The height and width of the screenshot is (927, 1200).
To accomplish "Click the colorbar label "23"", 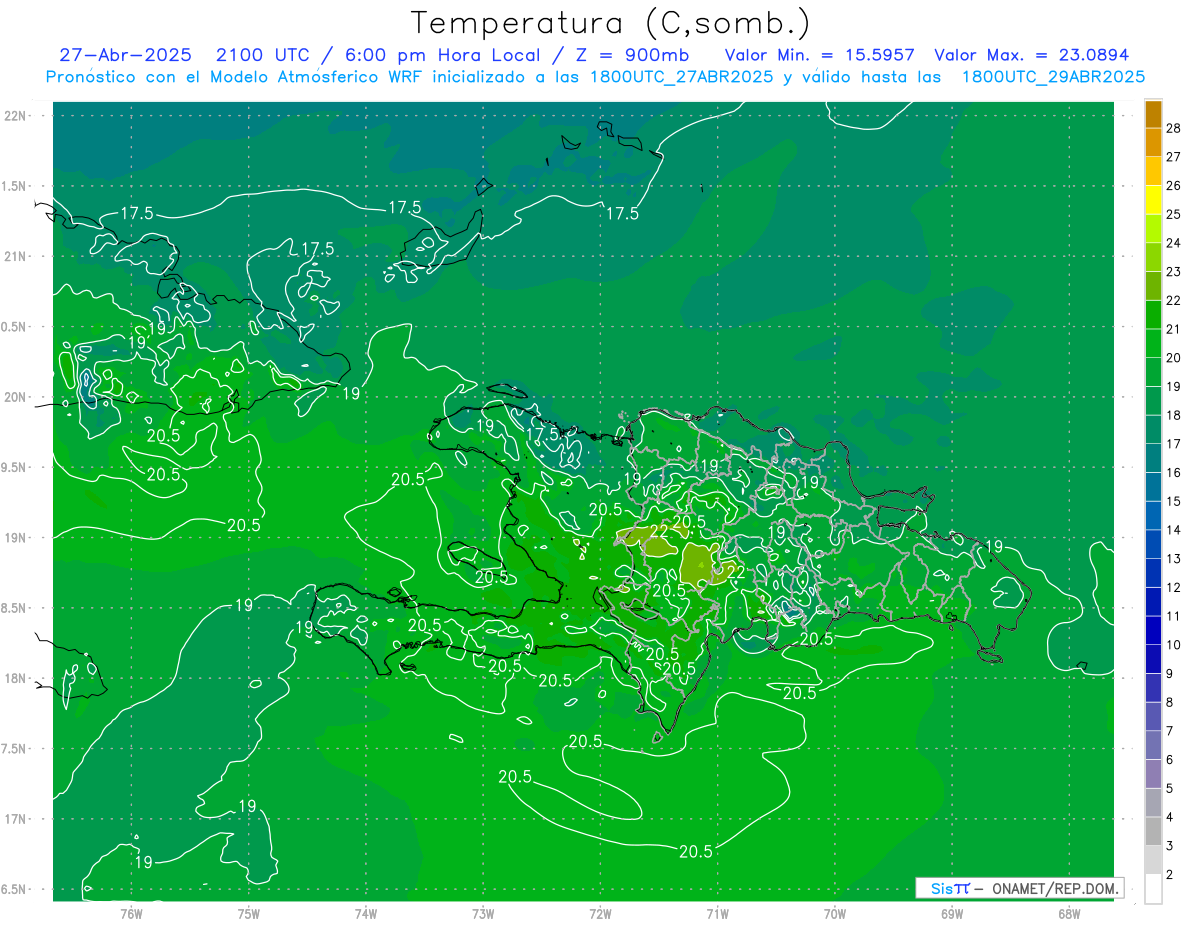I will point(1173,272).
